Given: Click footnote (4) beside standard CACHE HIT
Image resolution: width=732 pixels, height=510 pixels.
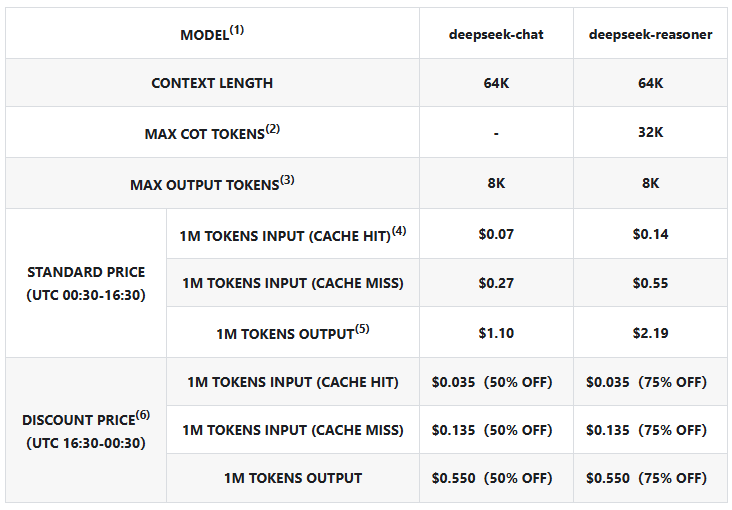Looking at the screenshot, I should (399, 231).
